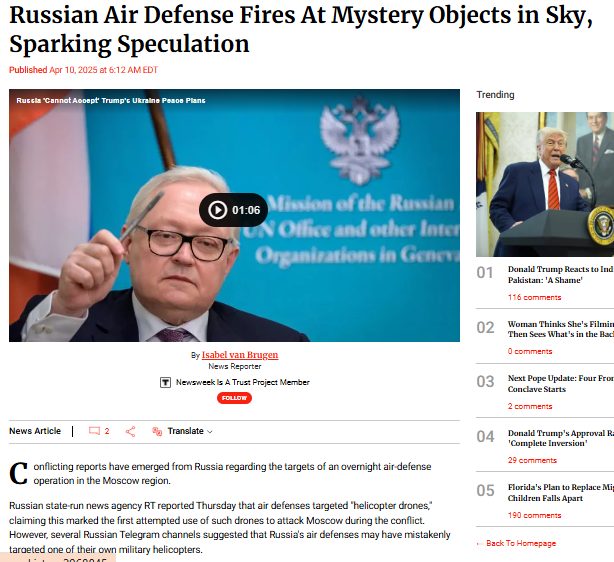Play the video about Trump's Ukraine peace plans
The height and width of the screenshot is (562, 614).
(x=233, y=210)
